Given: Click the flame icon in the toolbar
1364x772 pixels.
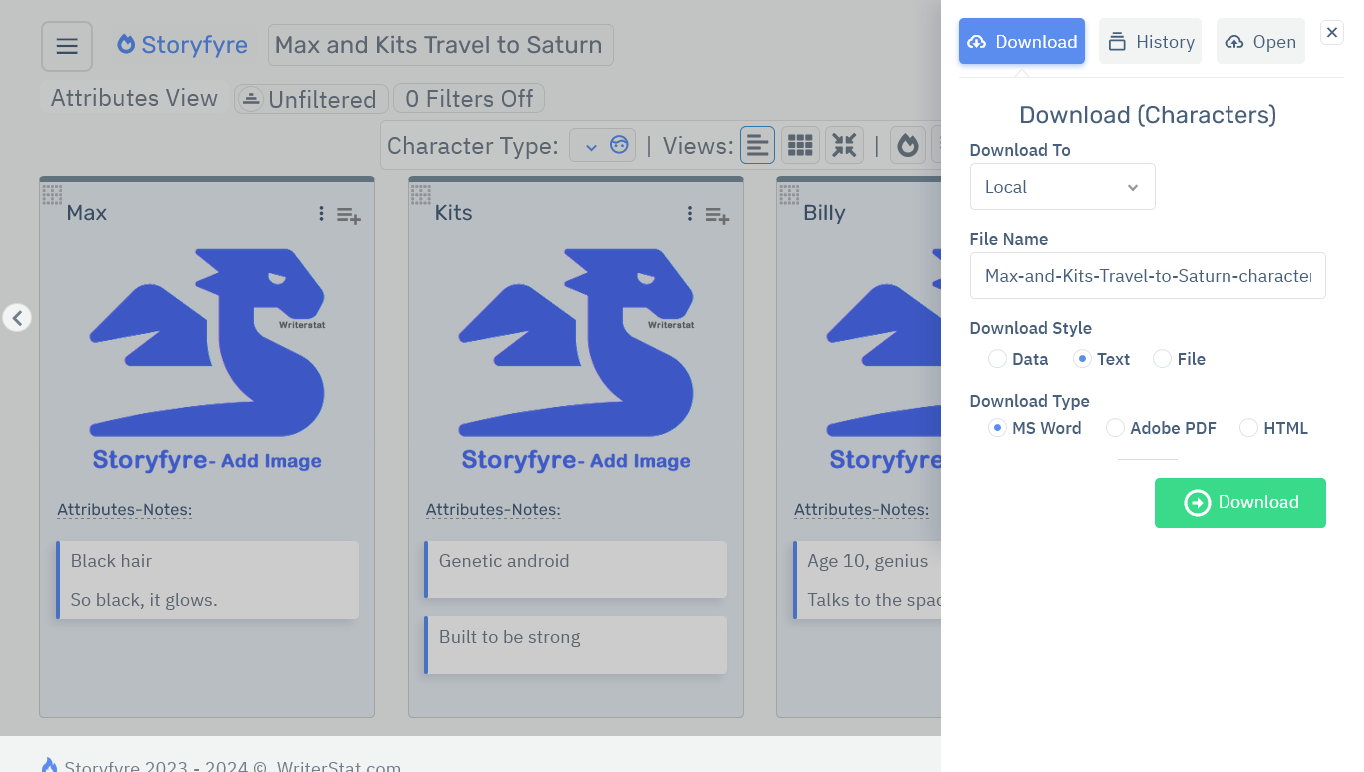Looking at the screenshot, I should 907,145.
